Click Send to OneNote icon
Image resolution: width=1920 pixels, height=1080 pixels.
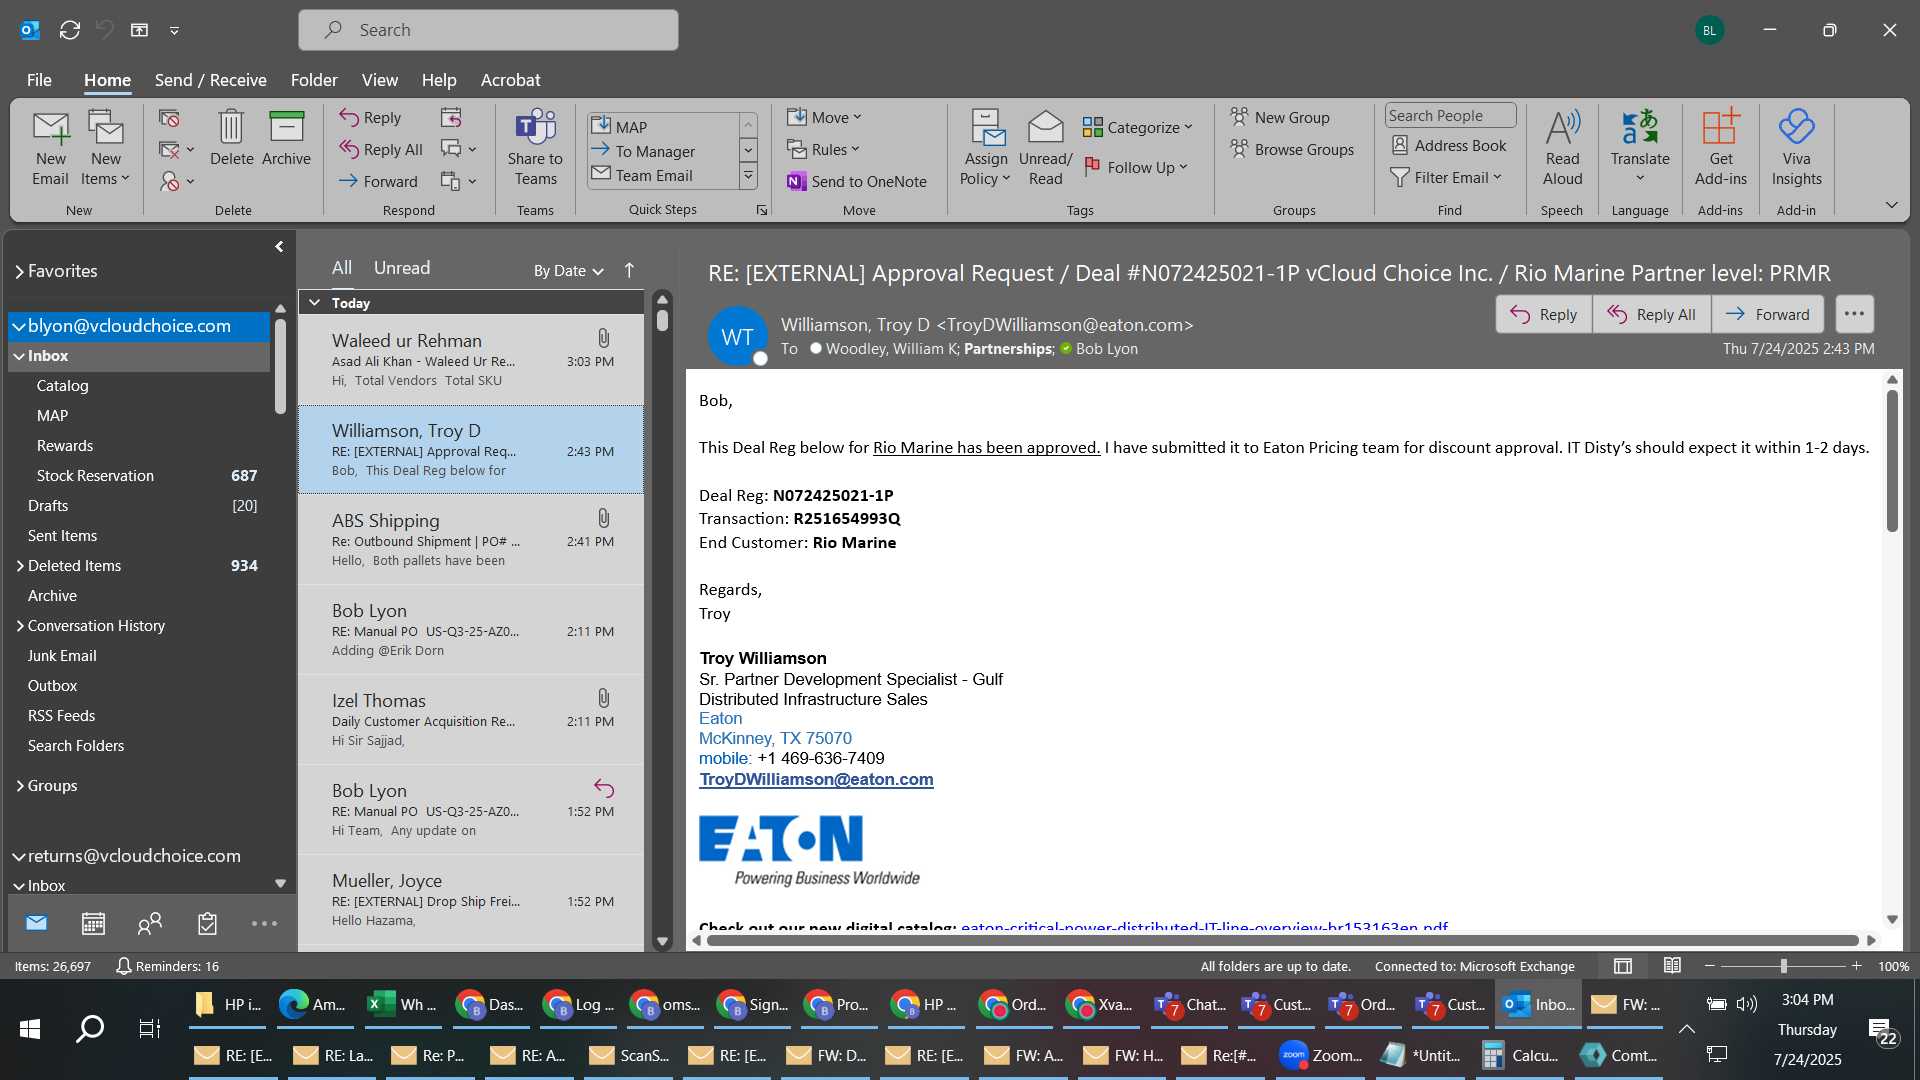pos(857,181)
